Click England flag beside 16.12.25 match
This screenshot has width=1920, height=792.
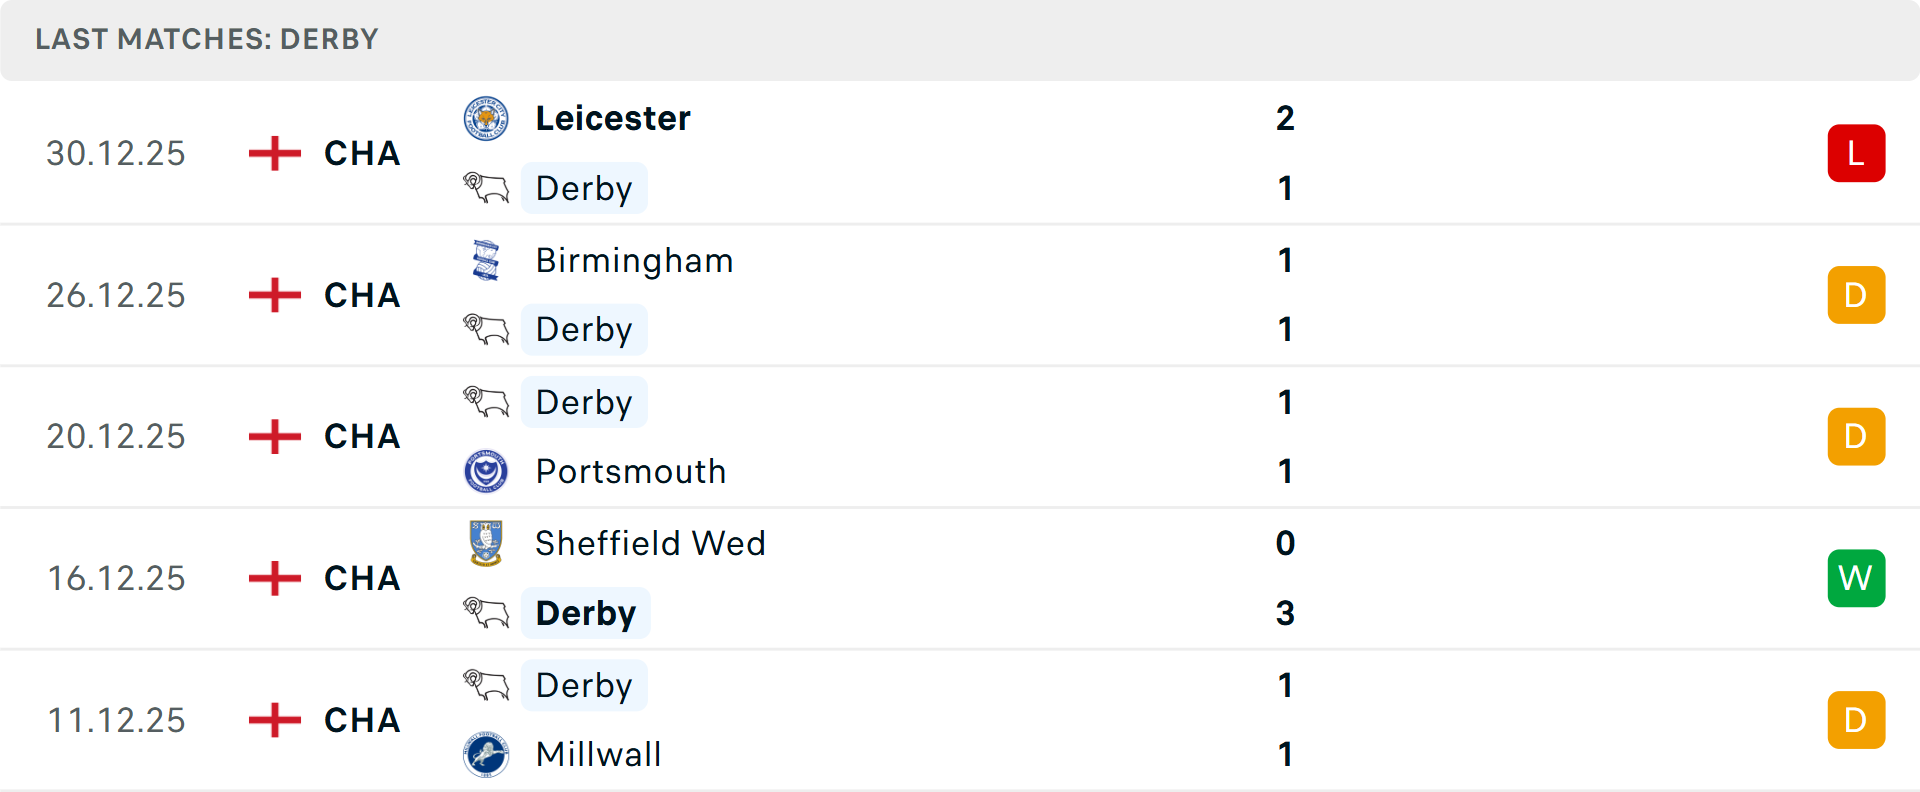point(274,578)
